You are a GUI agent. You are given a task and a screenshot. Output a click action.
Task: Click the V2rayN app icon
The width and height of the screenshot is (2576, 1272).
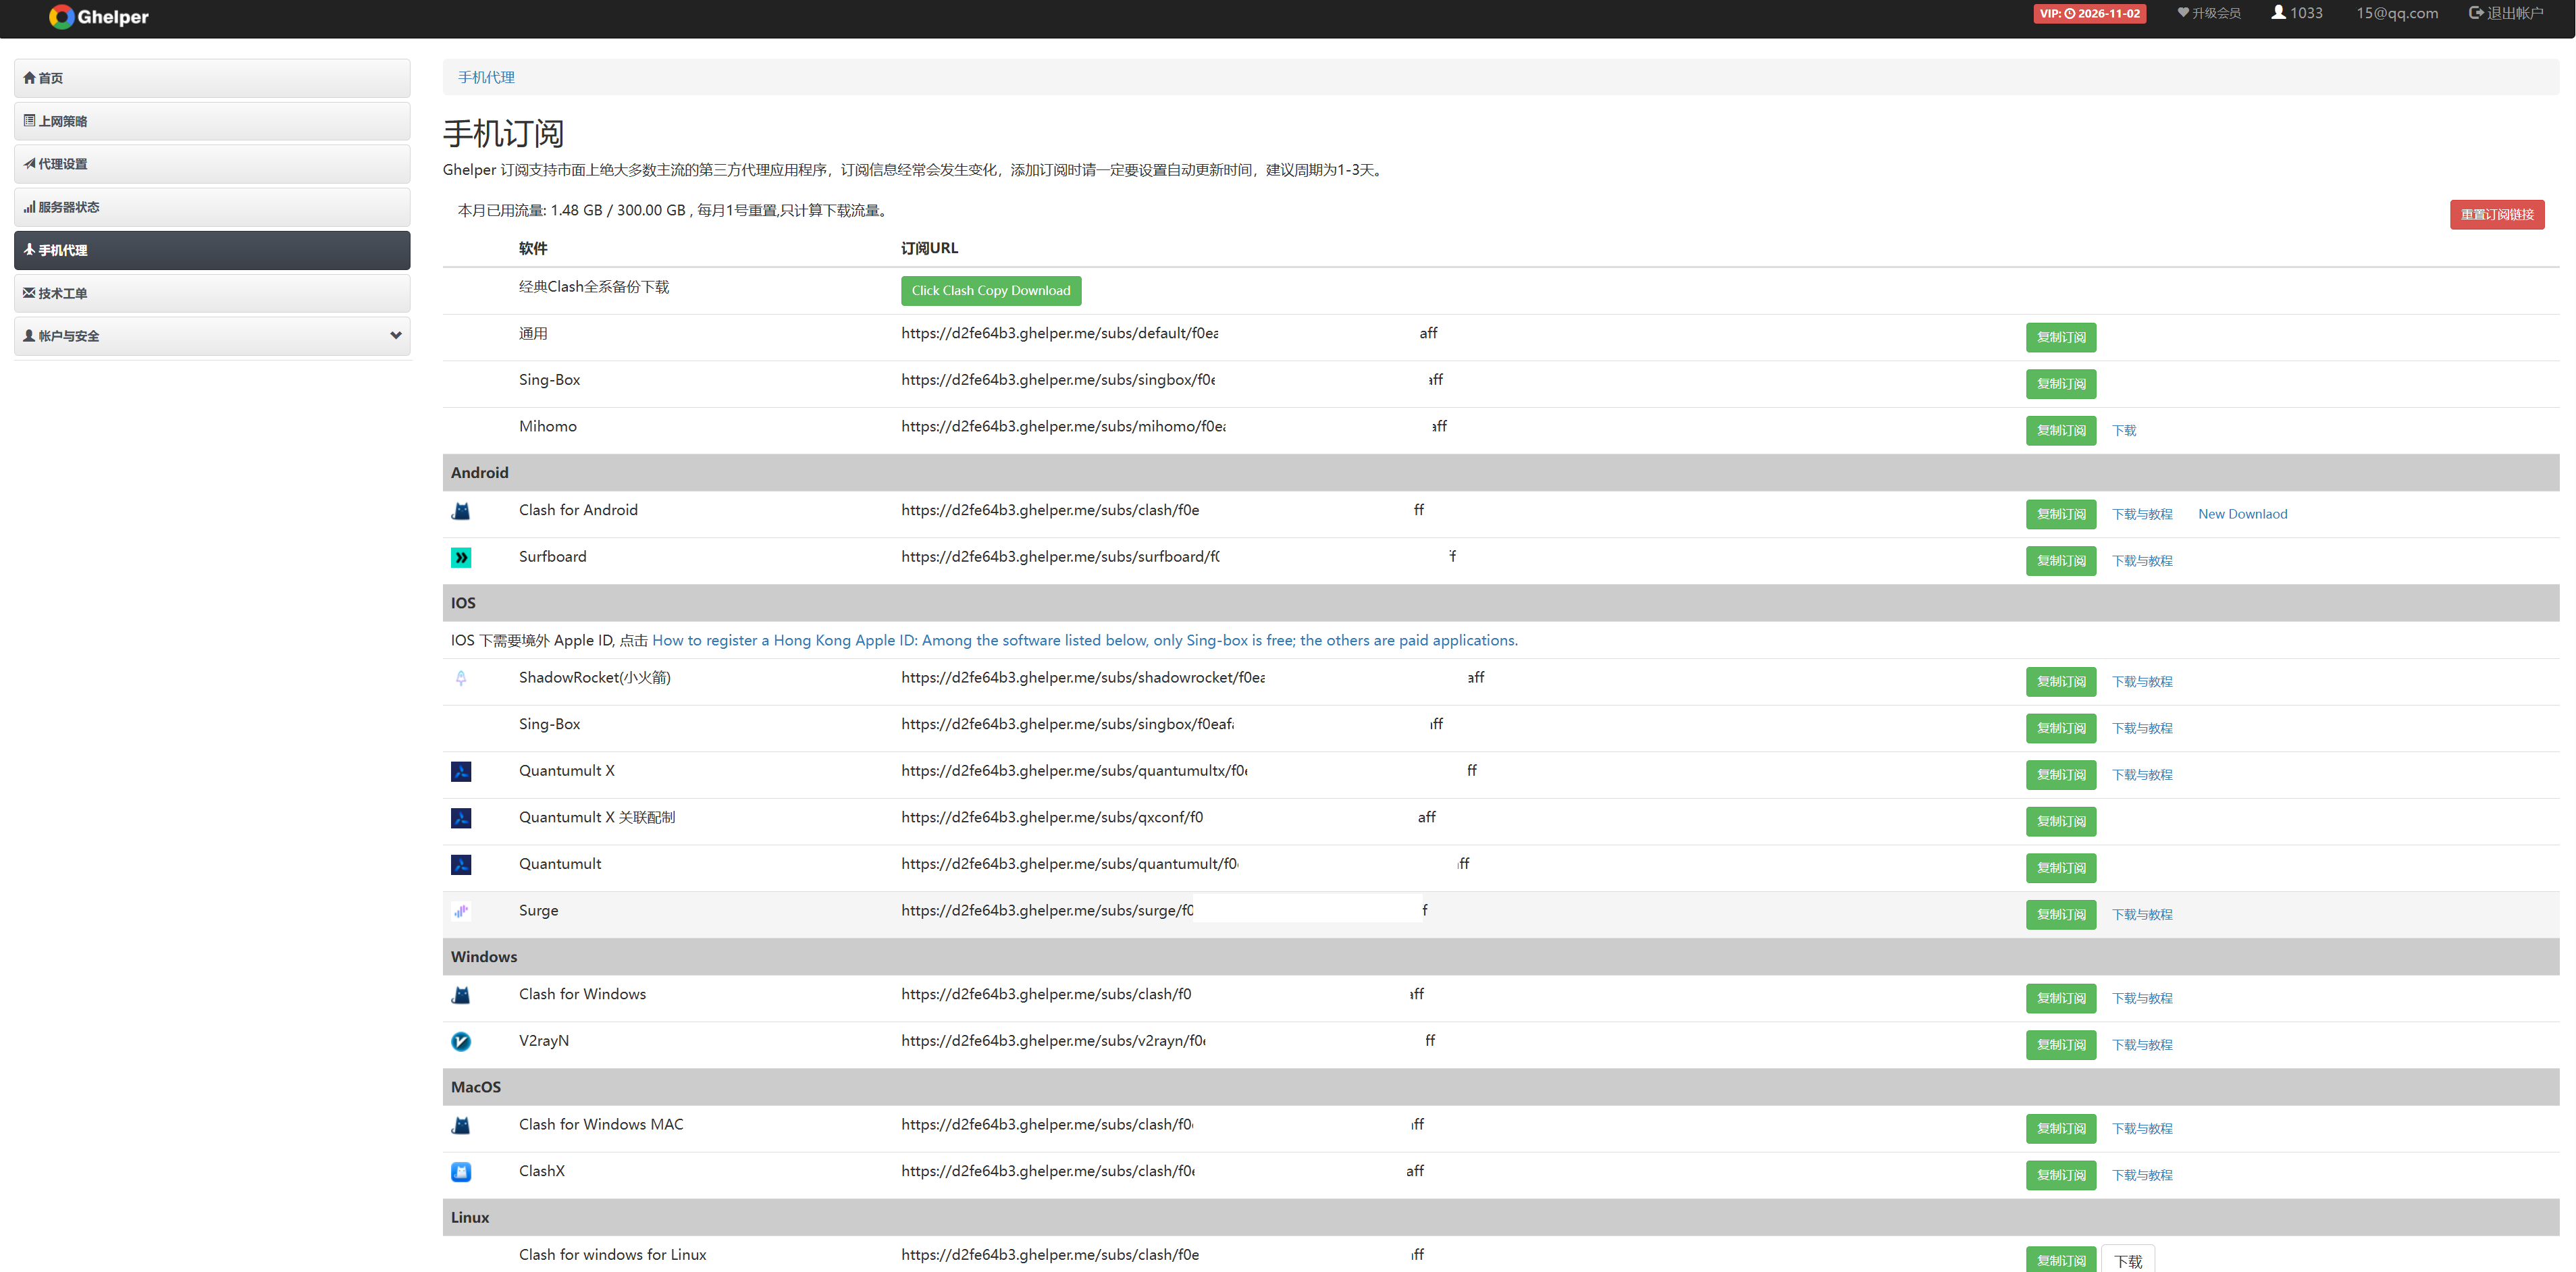(460, 1042)
